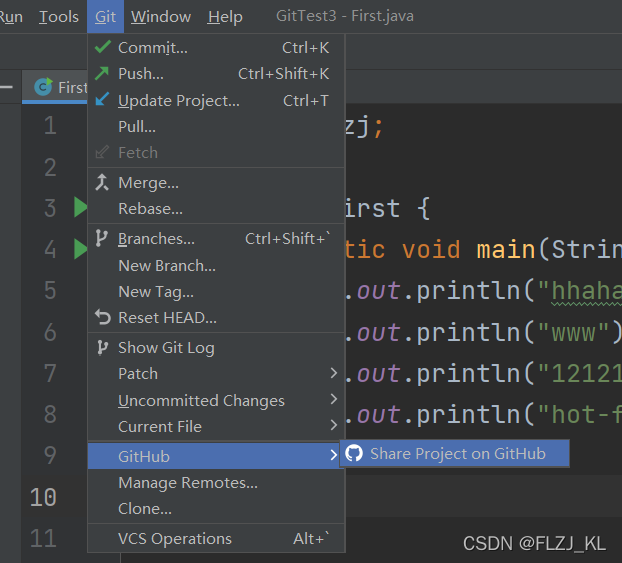The image size is (622, 563).
Task: Click the green Push arrow icon
Action: click(102, 73)
